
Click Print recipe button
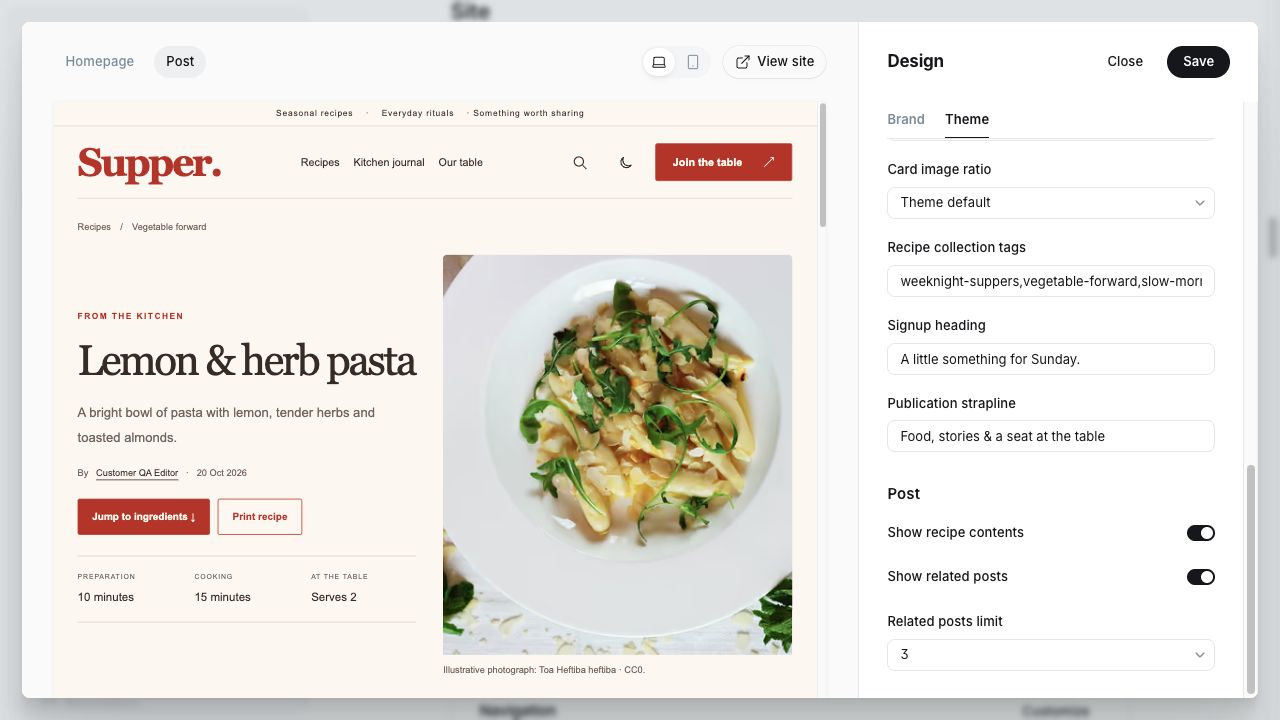(x=260, y=517)
